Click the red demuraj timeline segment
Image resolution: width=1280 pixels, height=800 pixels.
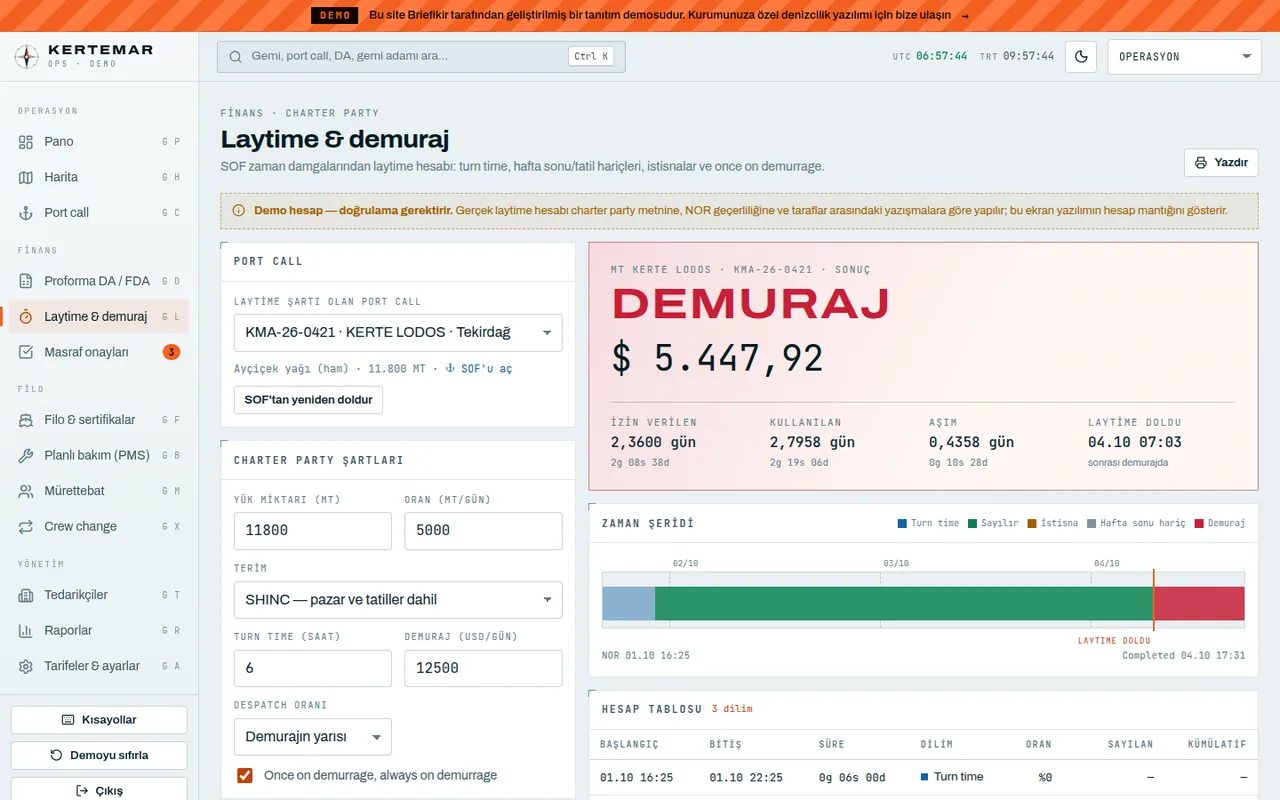(1199, 604)
